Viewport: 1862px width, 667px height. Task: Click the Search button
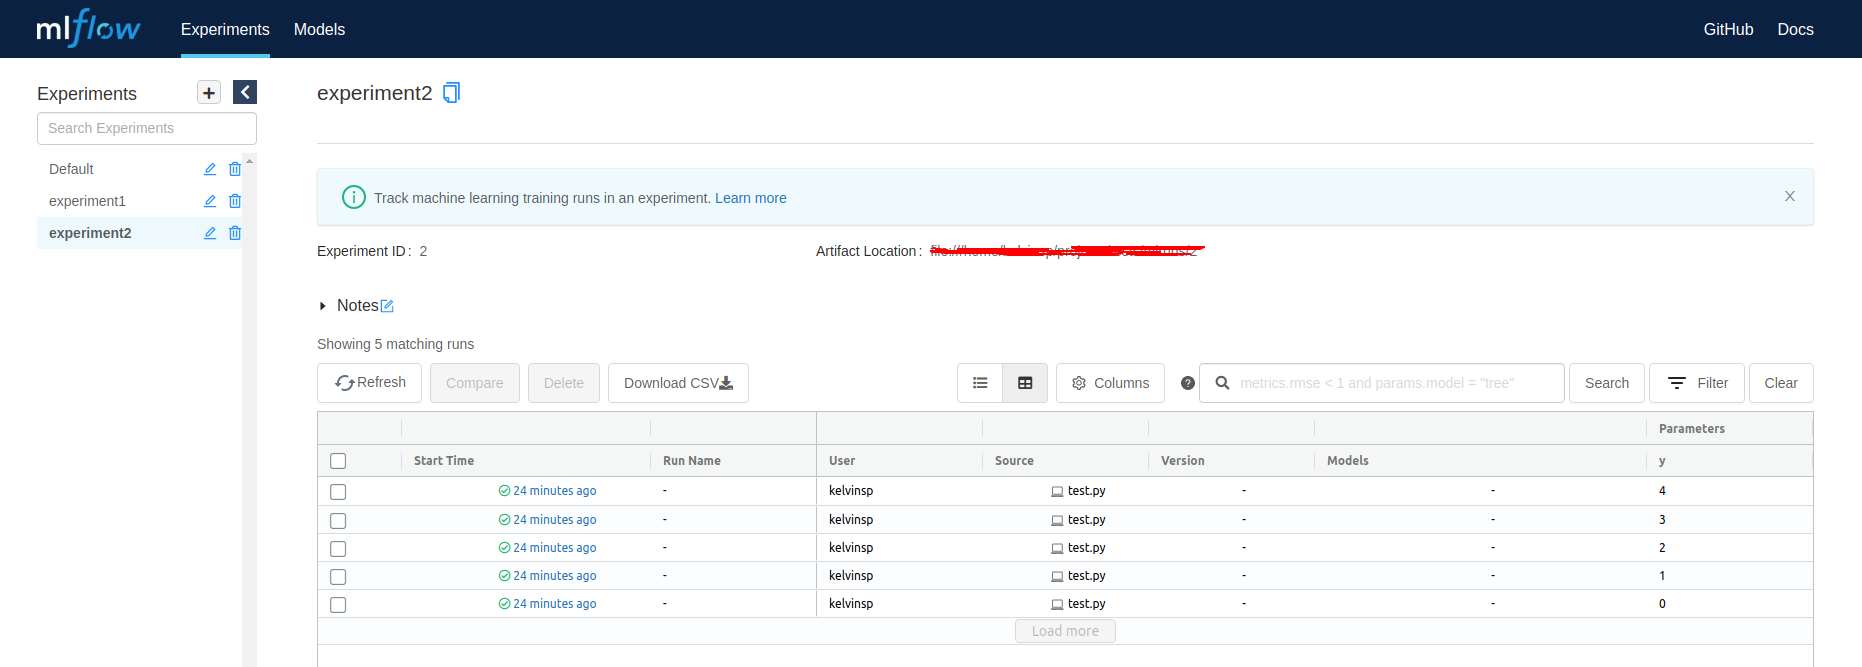(x=1607, y=383)
